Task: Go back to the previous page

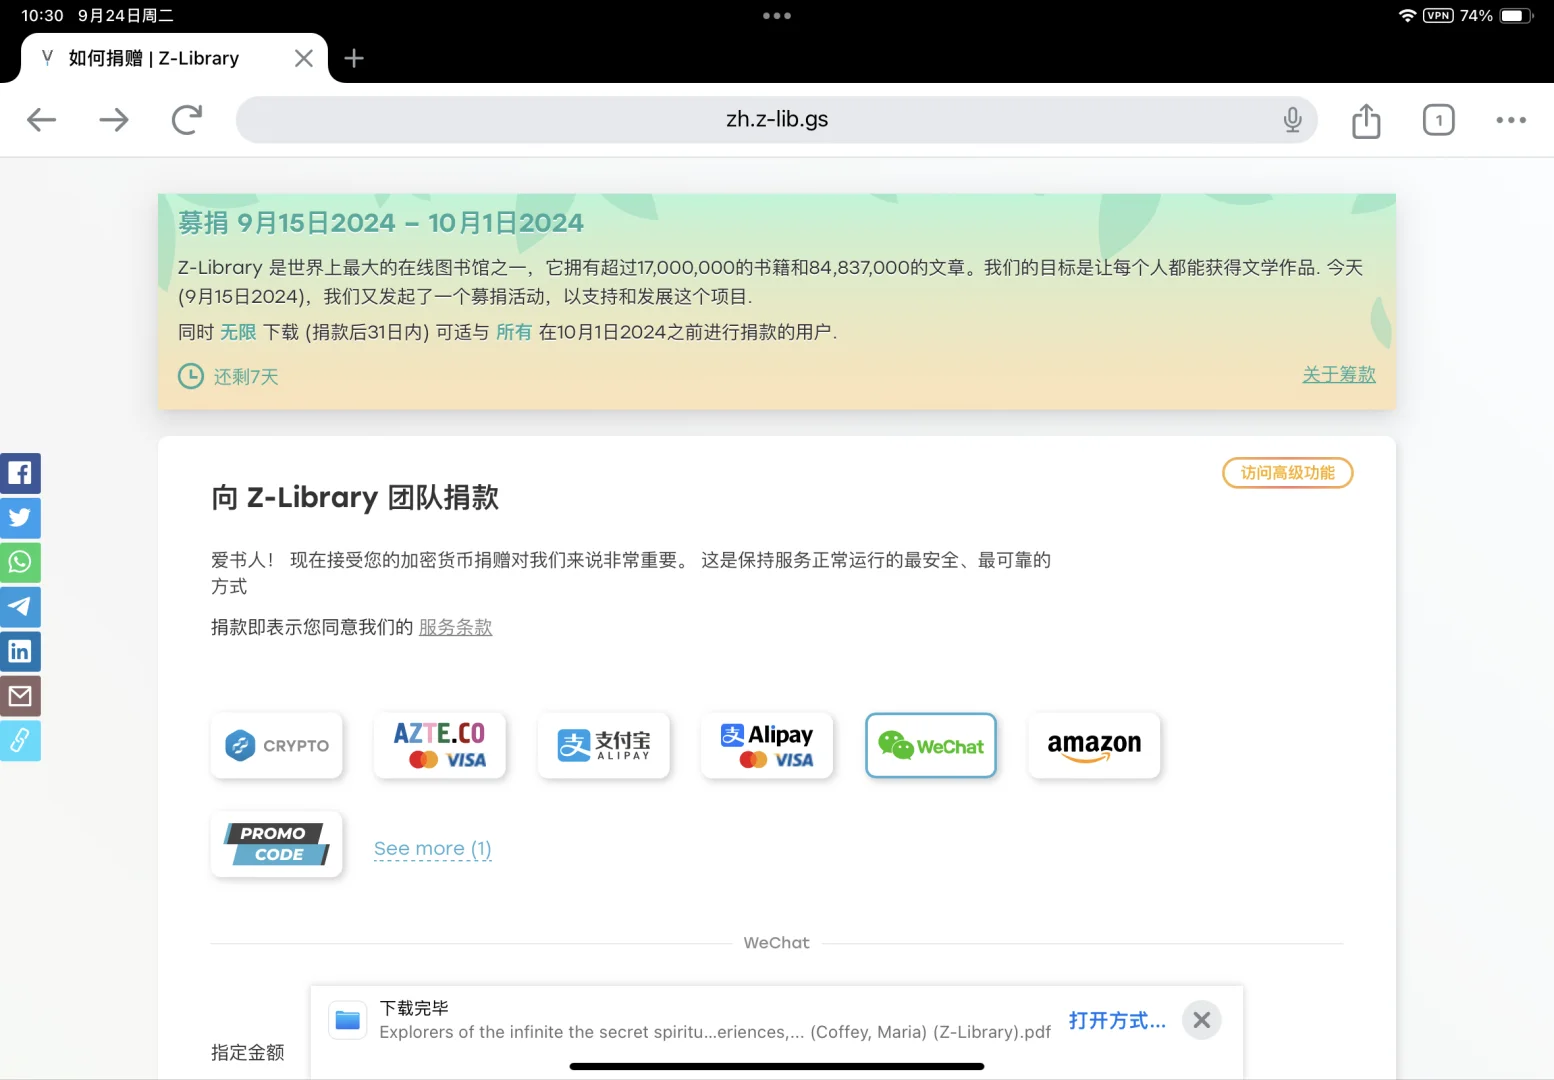Action: 41,120
